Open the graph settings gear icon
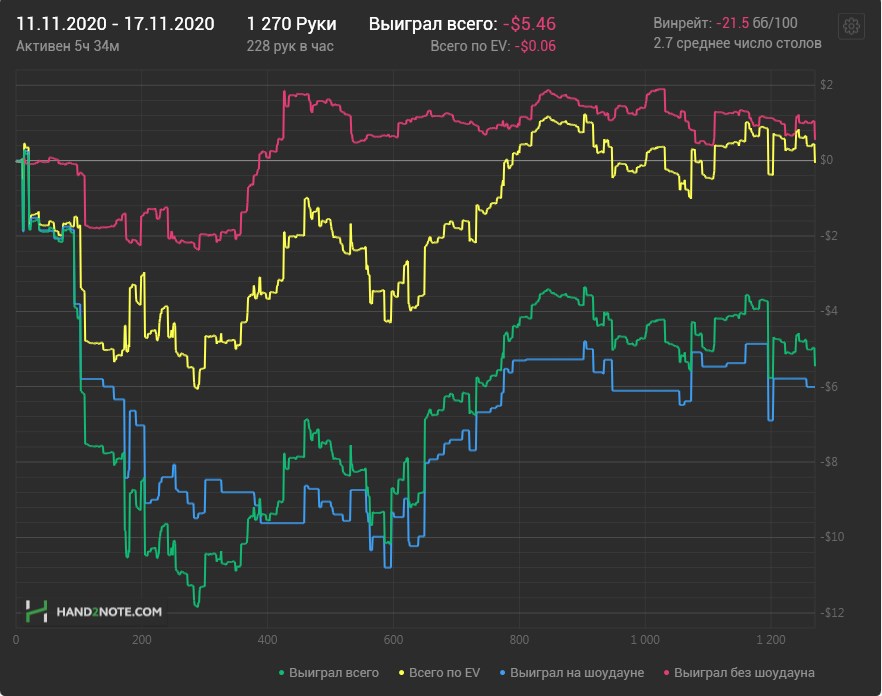Viewport: 882px width, 696px height. coord(852,27)
